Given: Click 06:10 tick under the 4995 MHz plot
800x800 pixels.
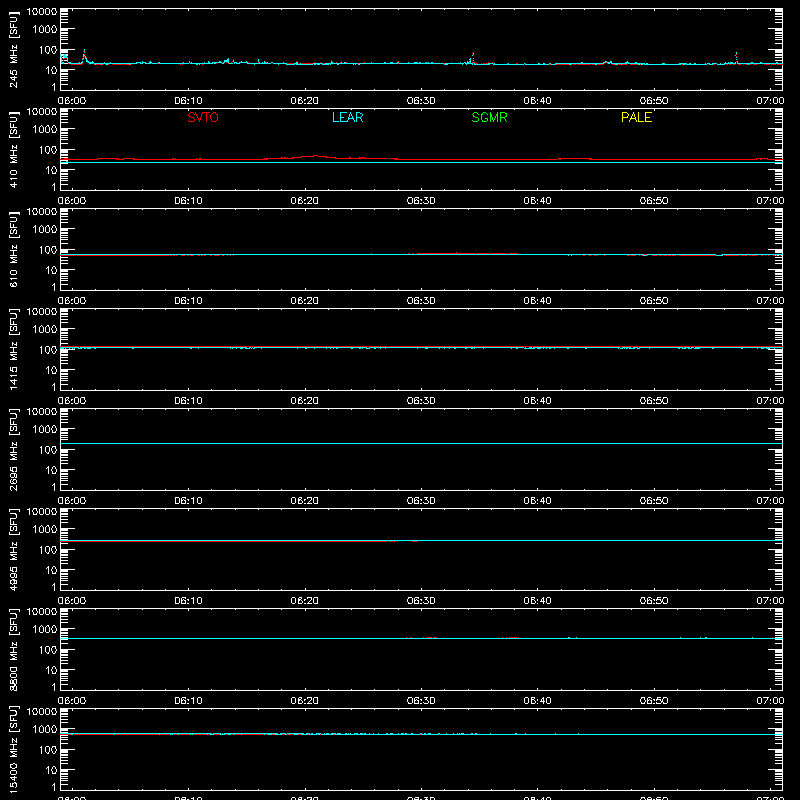Looking at the screenshot, I should [188, 601].
